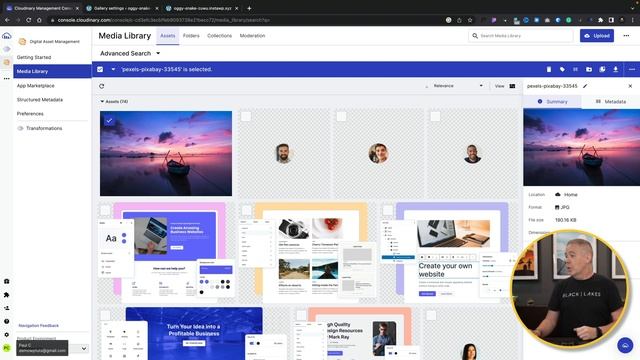Add the selected asset to a collection
This screenshot has height=360, width=640.
[602, 69]
